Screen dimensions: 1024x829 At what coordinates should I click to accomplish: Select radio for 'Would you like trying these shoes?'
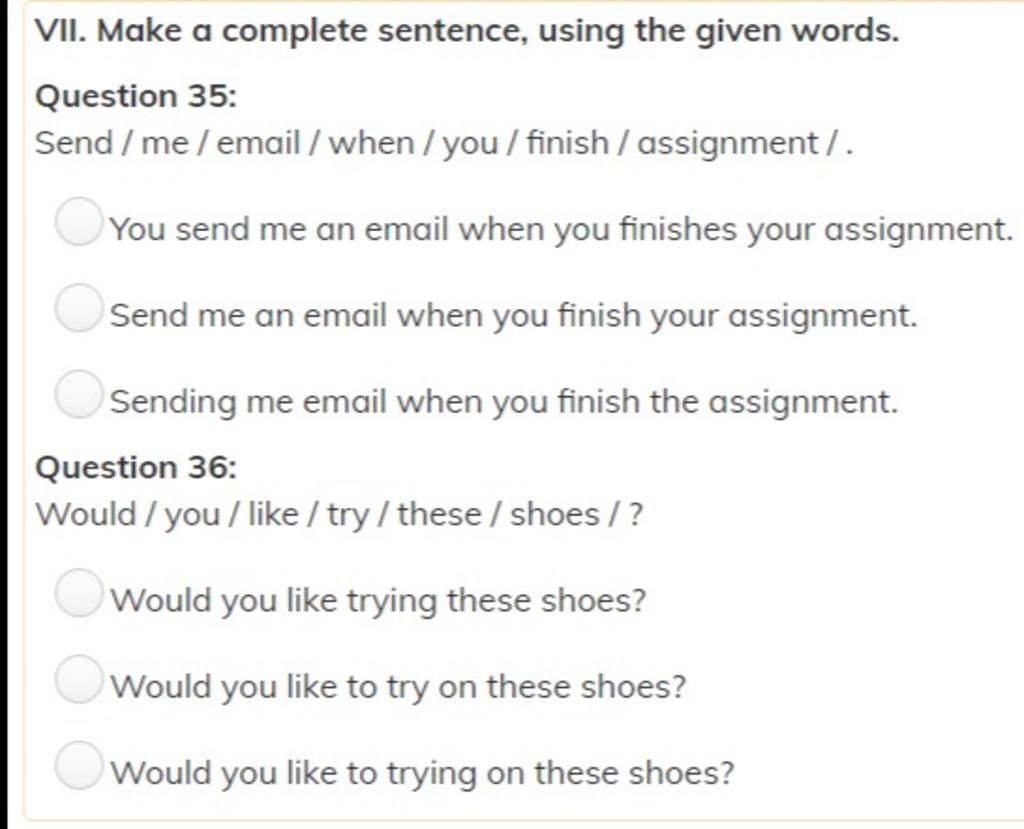click(x=79, y=593)
